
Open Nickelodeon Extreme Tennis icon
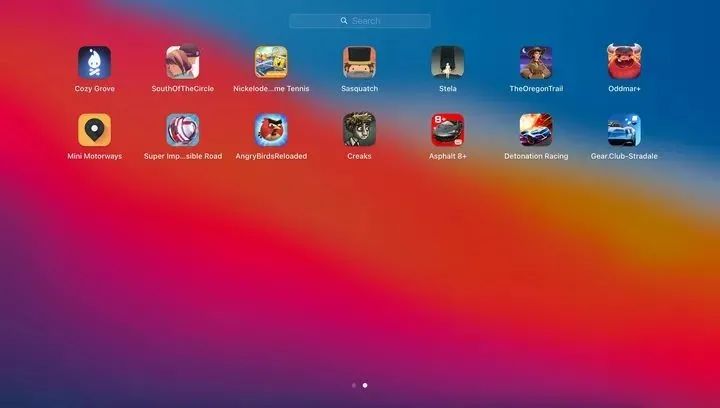pyautogui.click(x=271, y=62)
